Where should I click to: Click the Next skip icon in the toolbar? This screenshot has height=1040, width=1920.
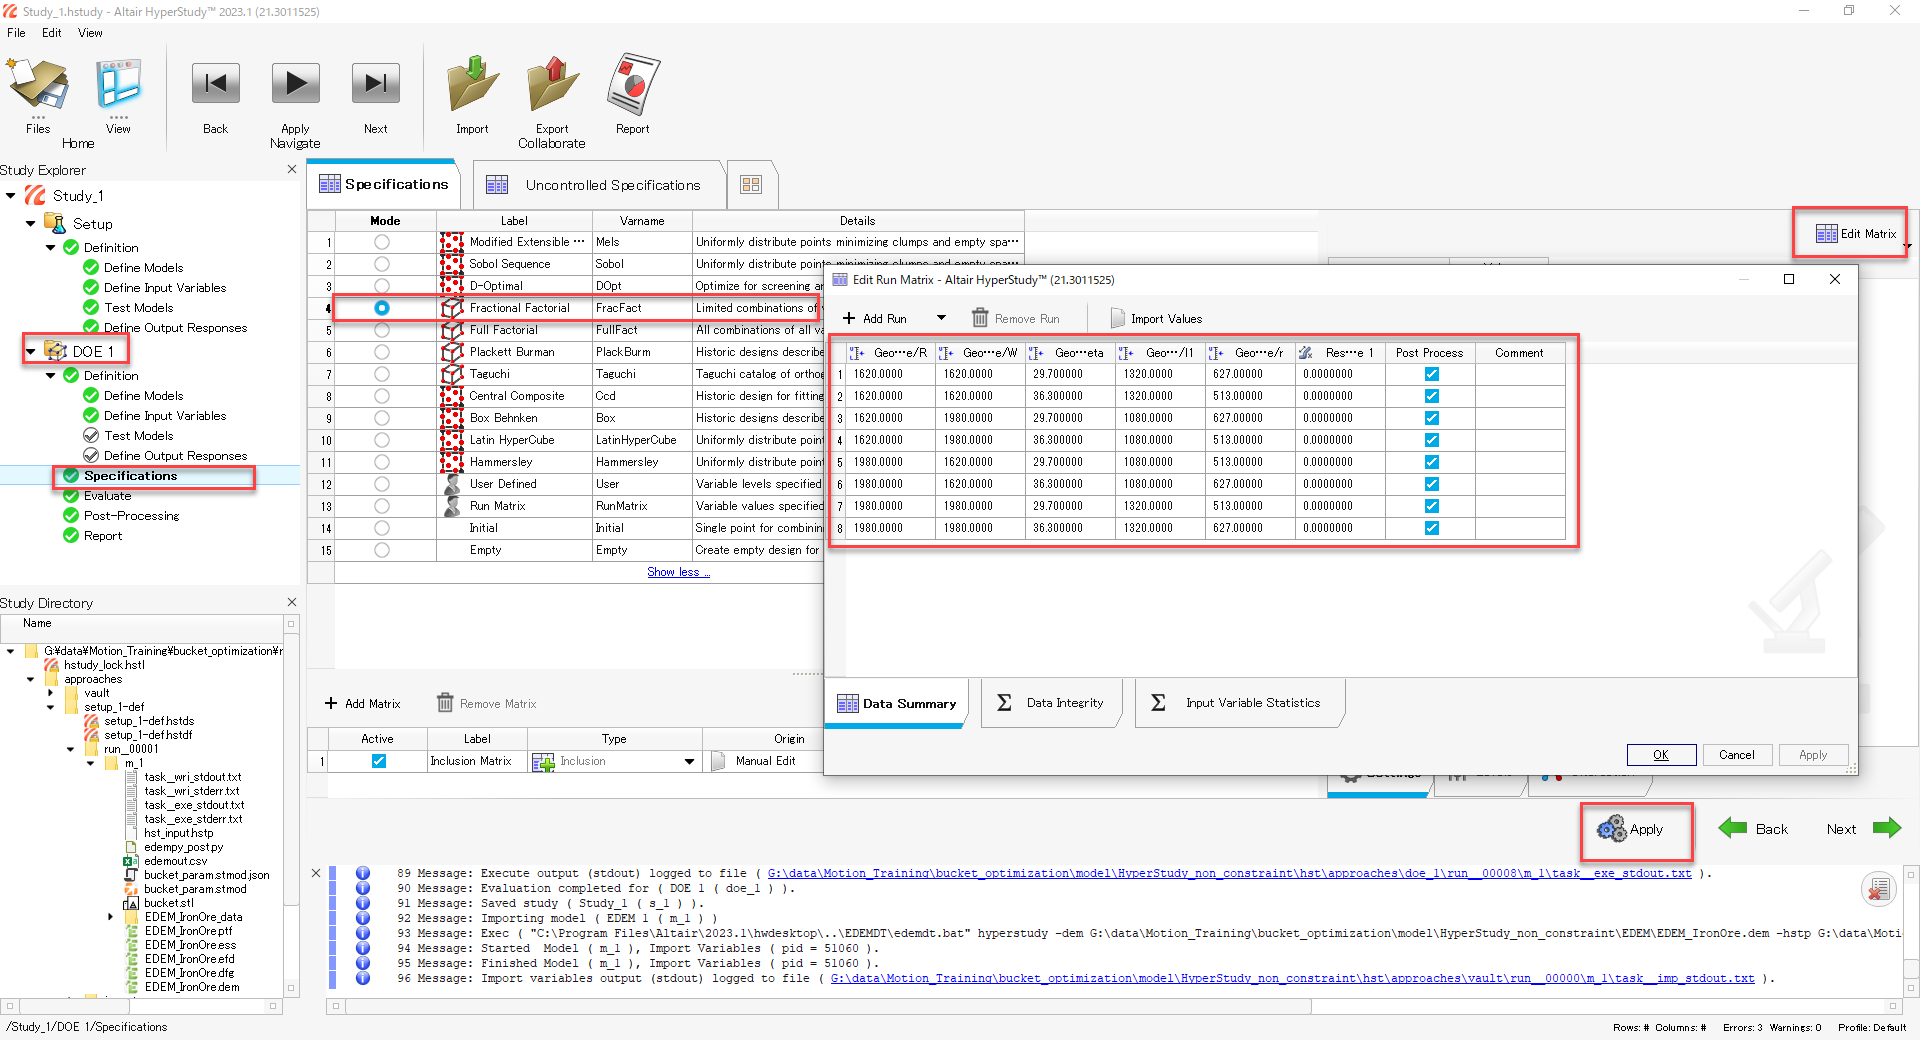375,84
